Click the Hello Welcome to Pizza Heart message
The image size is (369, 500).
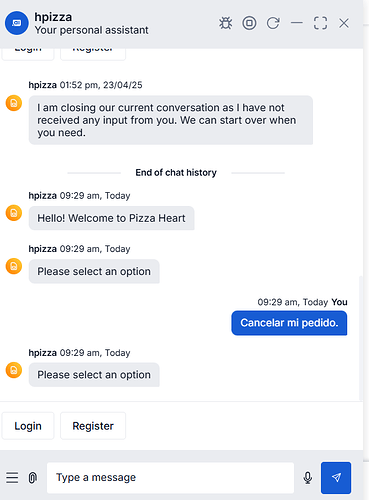(112, 218)
